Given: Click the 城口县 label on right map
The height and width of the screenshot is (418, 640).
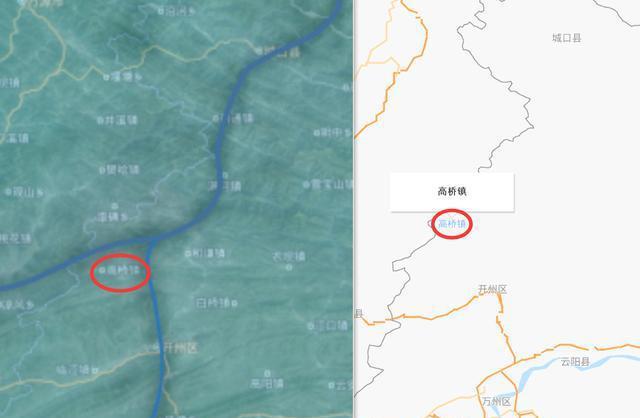Looking at the screenshot, I should point(567,38).
